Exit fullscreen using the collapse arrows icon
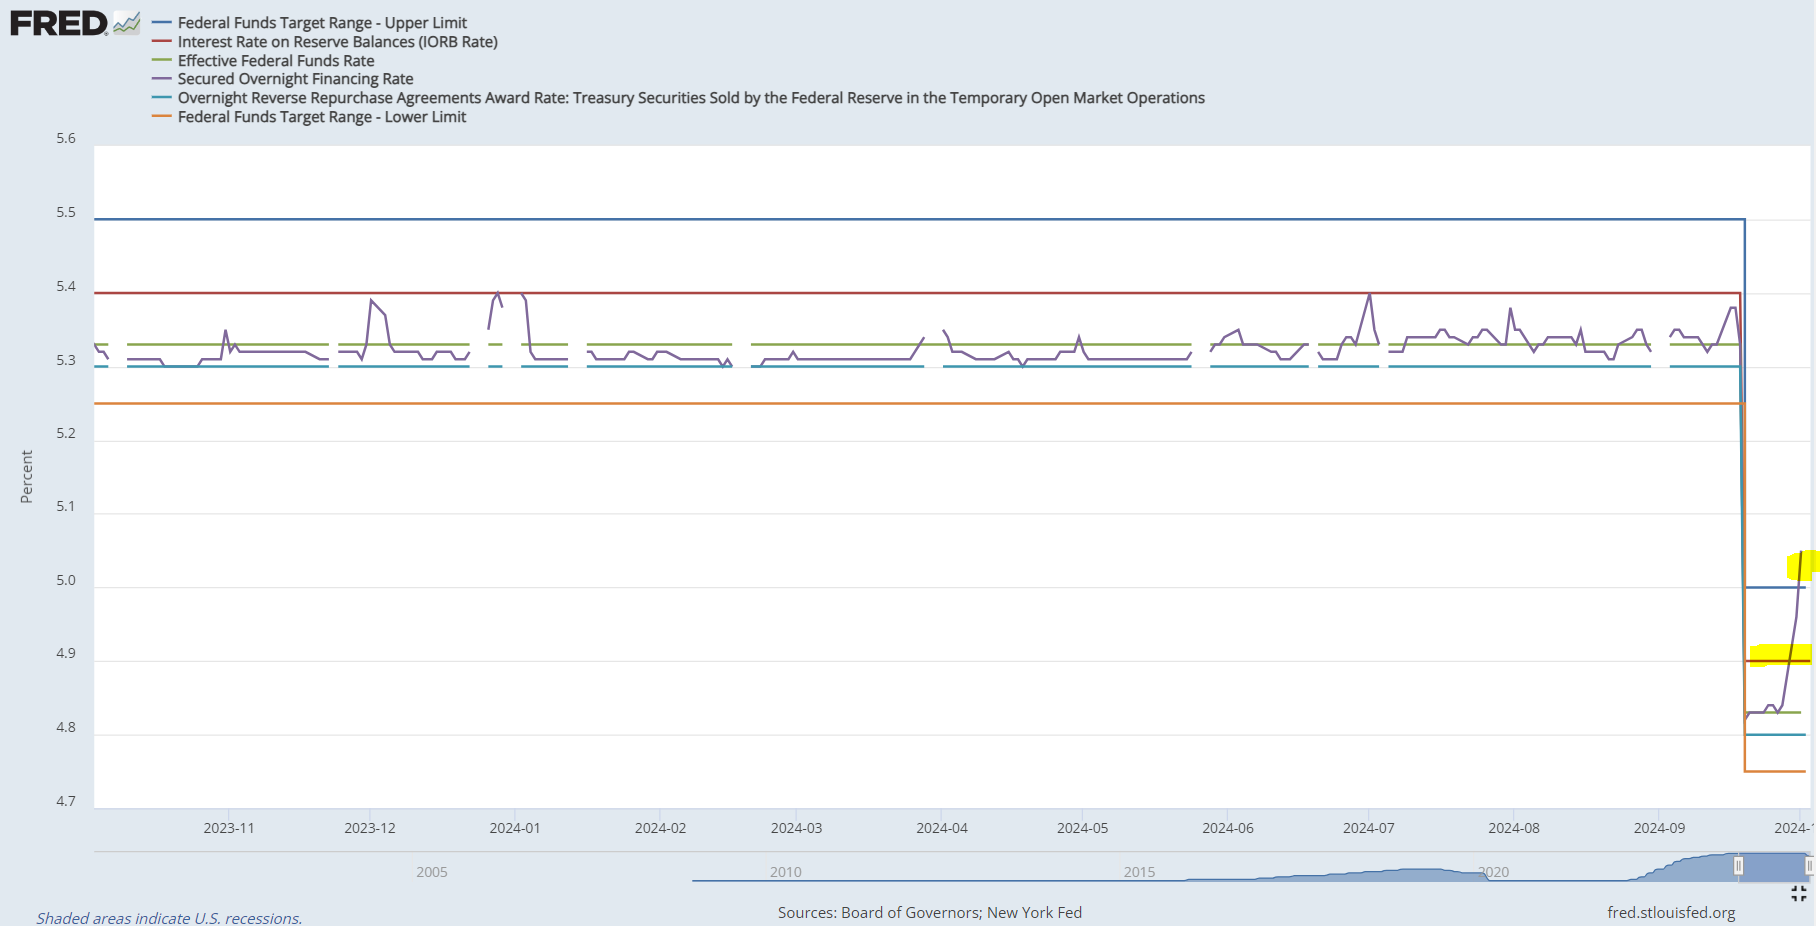Screen dimensions: 1820x926 (x=1798, y=893)
